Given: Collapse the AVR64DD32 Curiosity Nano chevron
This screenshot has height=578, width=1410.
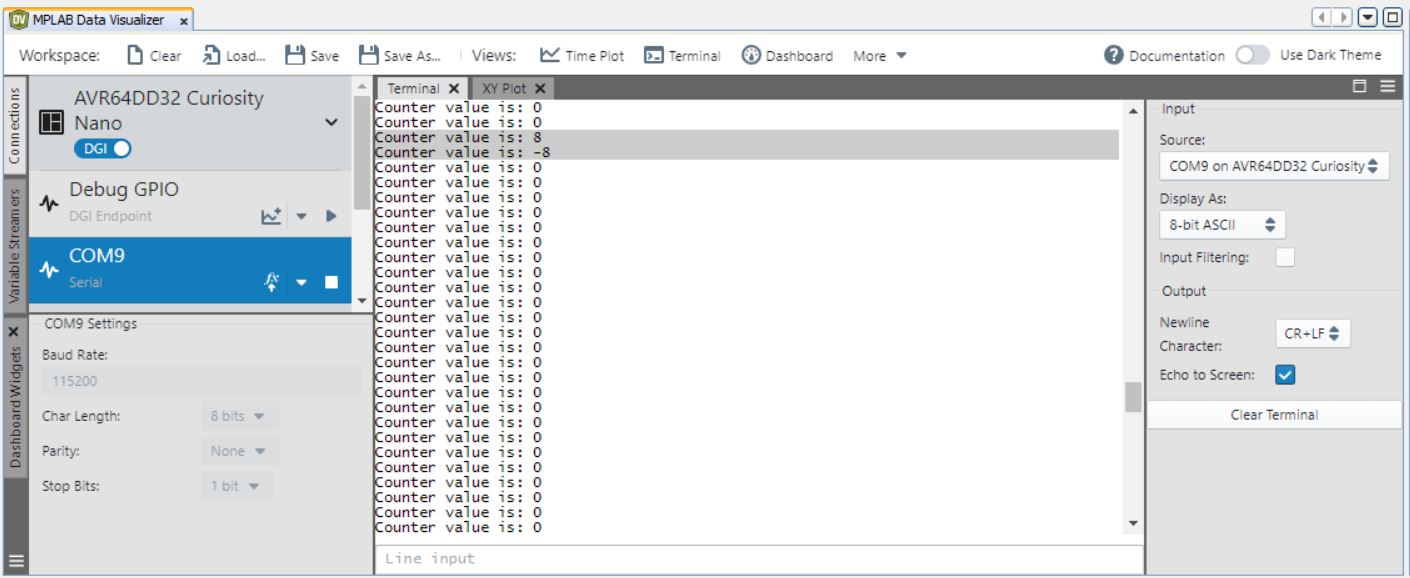Looking at the screenshot, I should (x=333, y=122).
